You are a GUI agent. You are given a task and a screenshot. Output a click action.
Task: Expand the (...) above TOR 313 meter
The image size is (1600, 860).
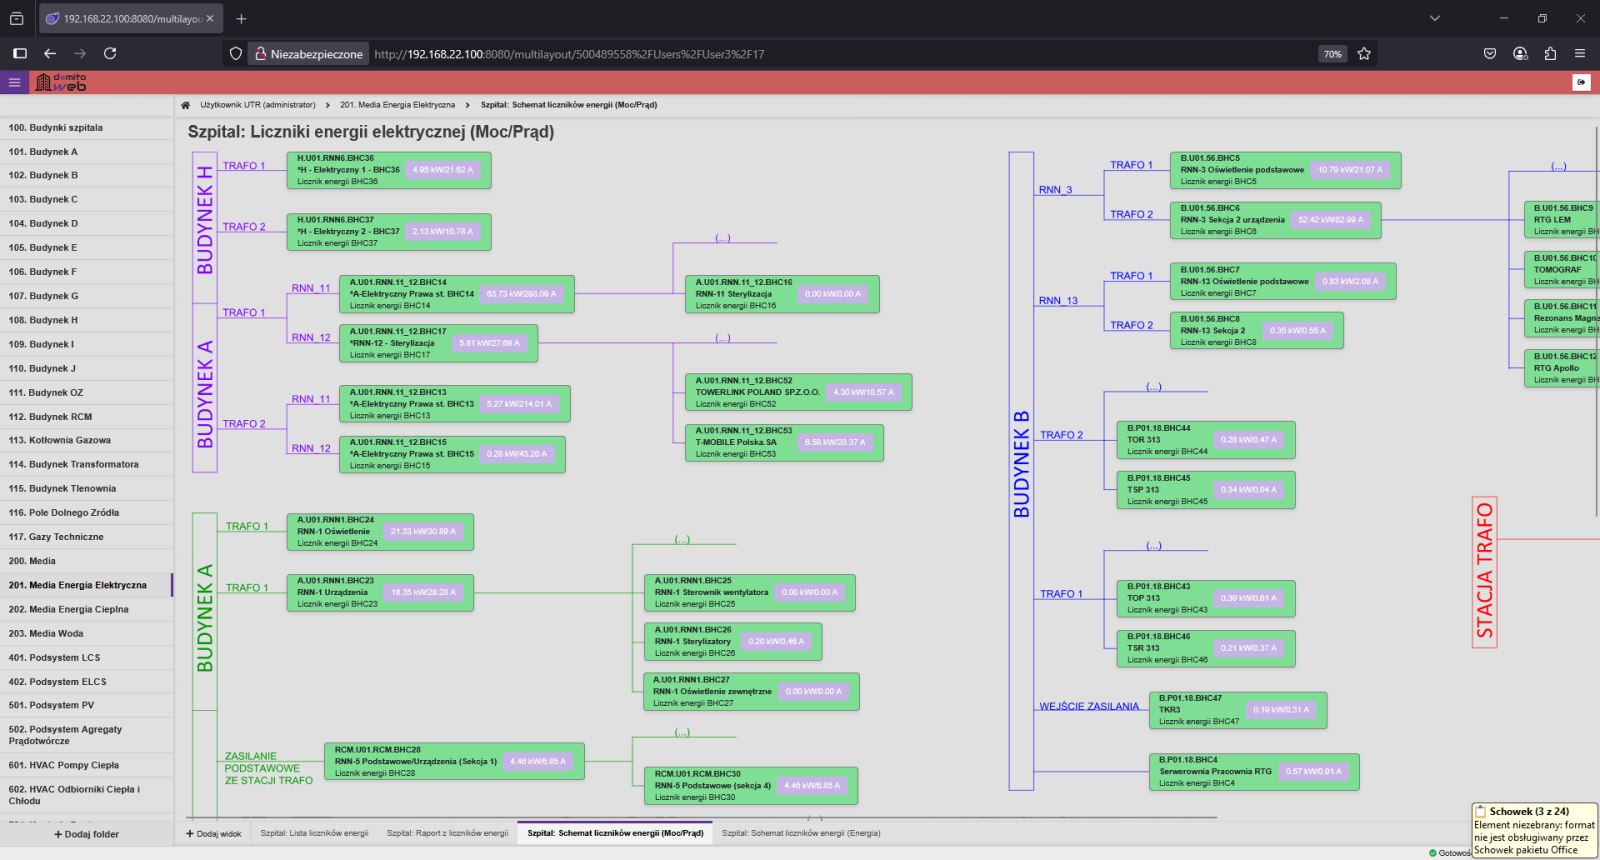coord(1154,387)
